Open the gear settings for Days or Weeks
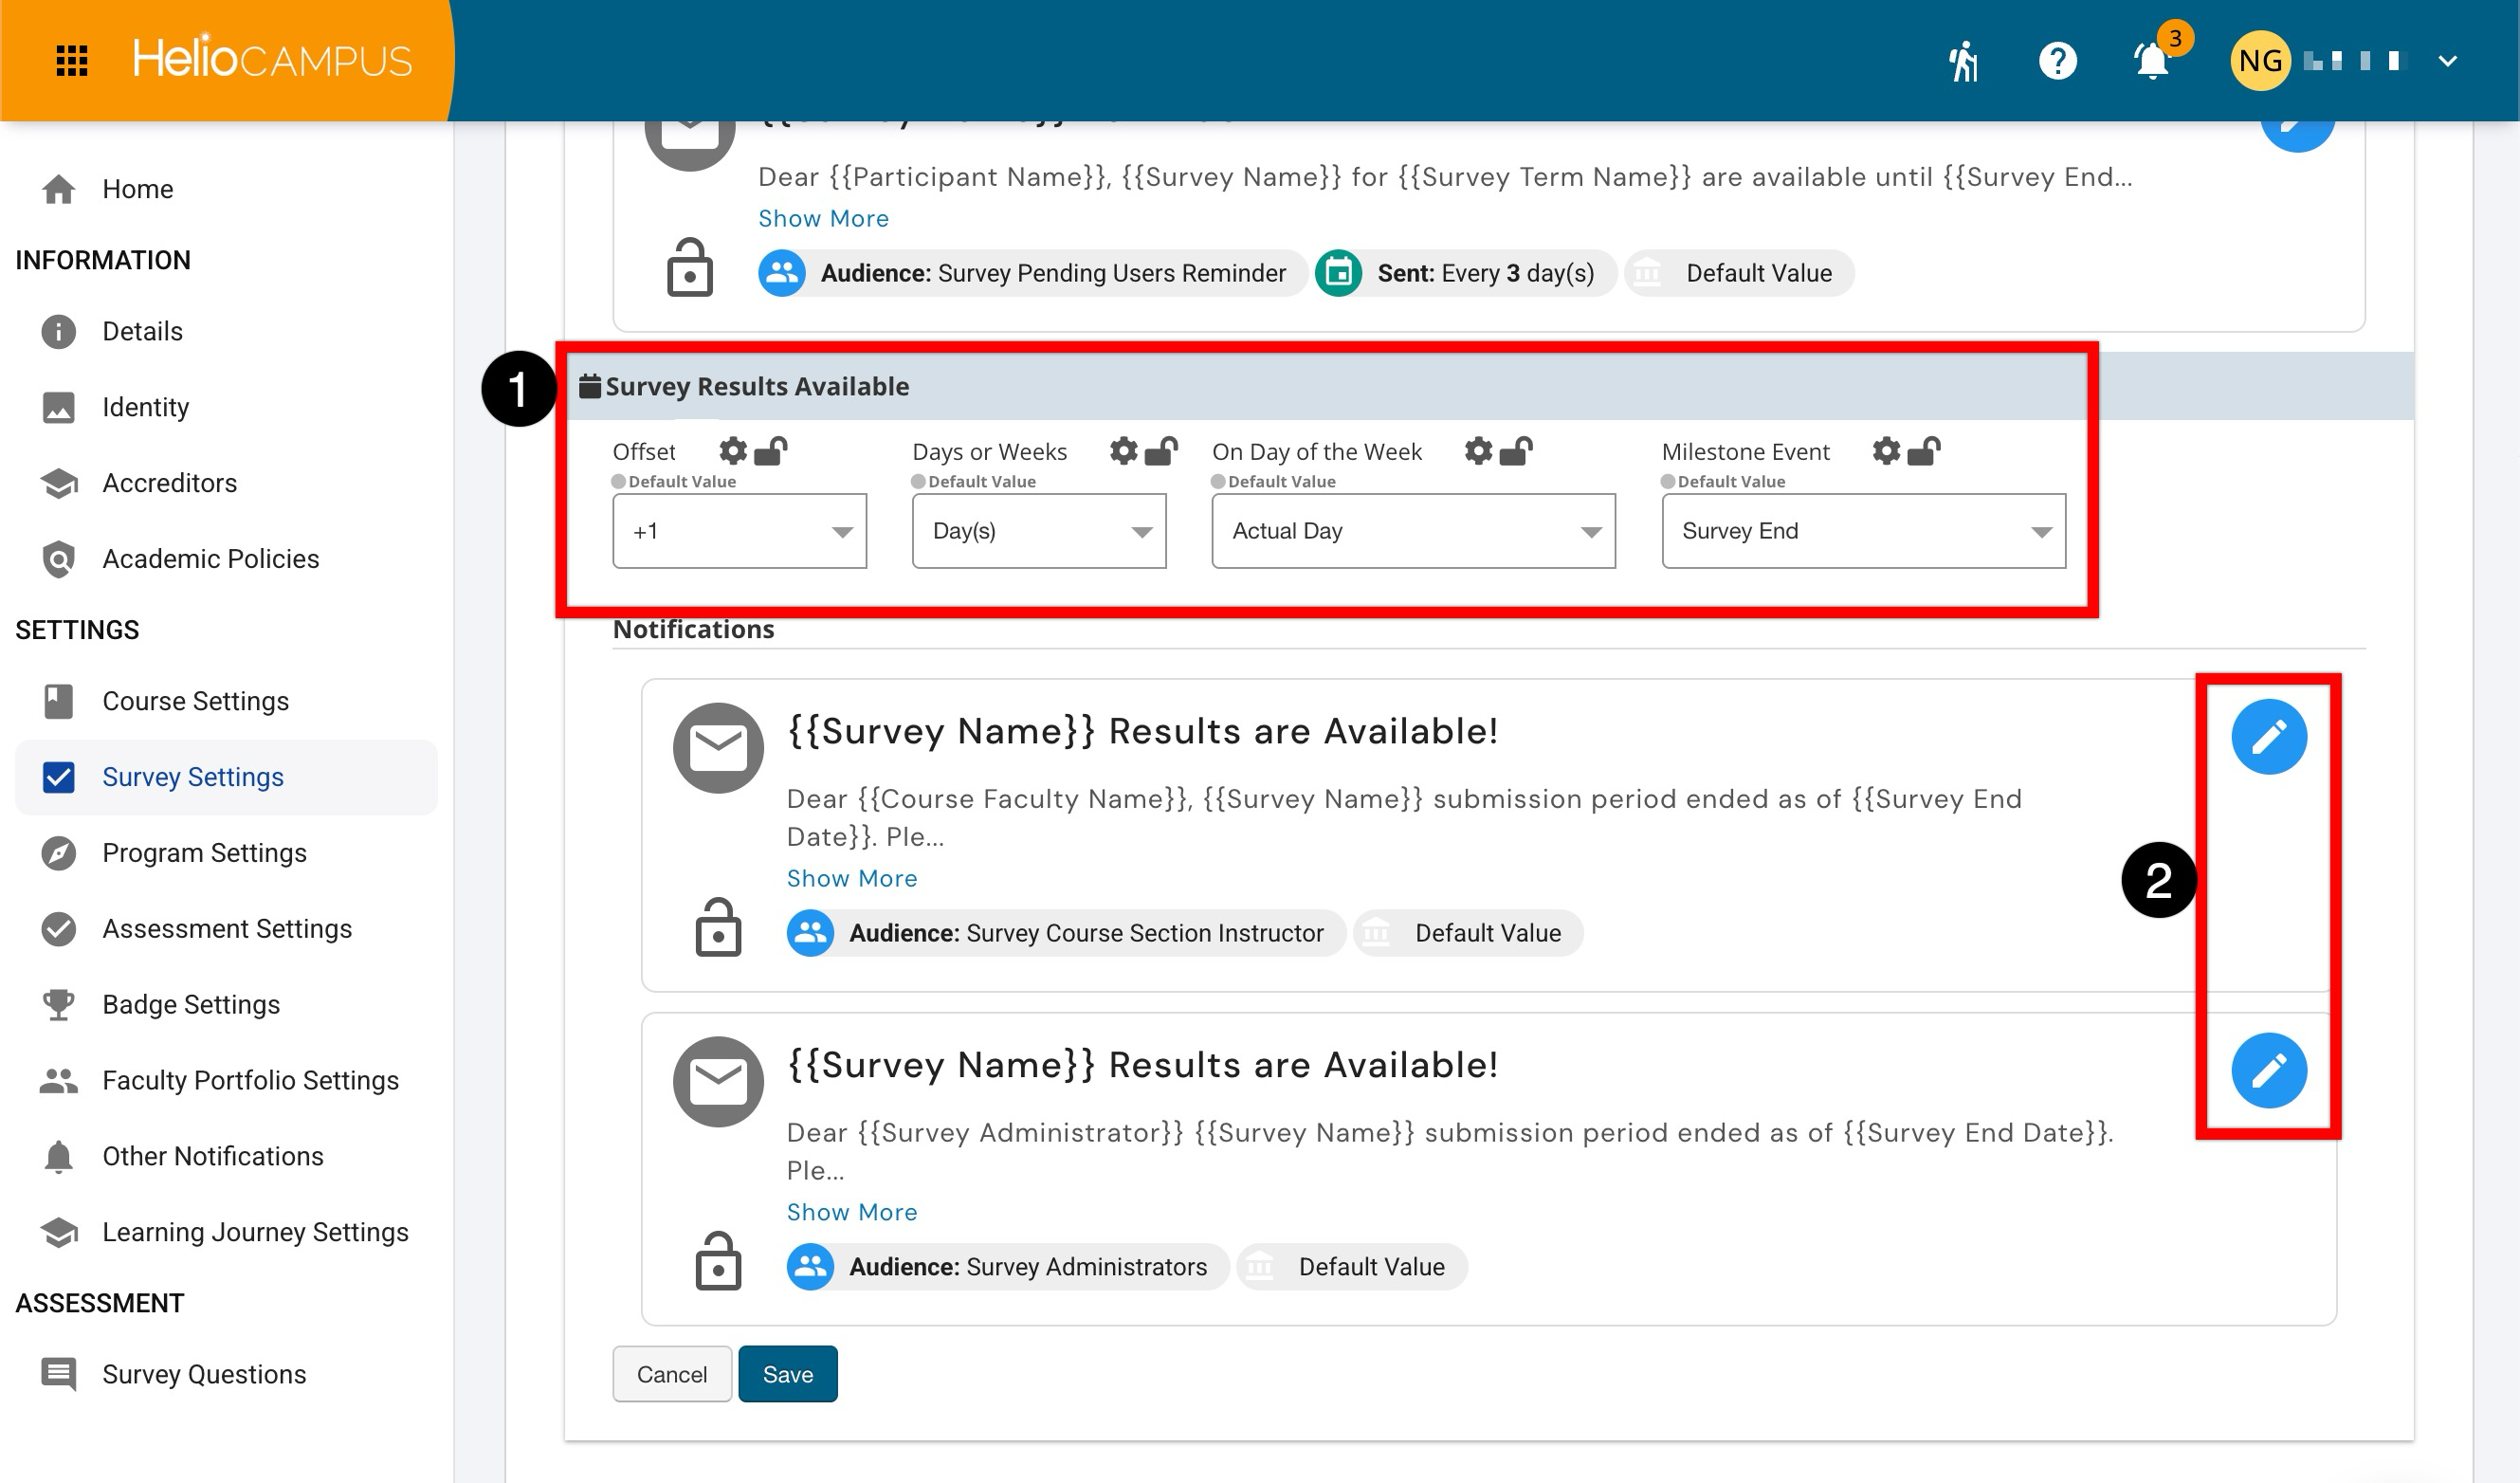 1124,451
